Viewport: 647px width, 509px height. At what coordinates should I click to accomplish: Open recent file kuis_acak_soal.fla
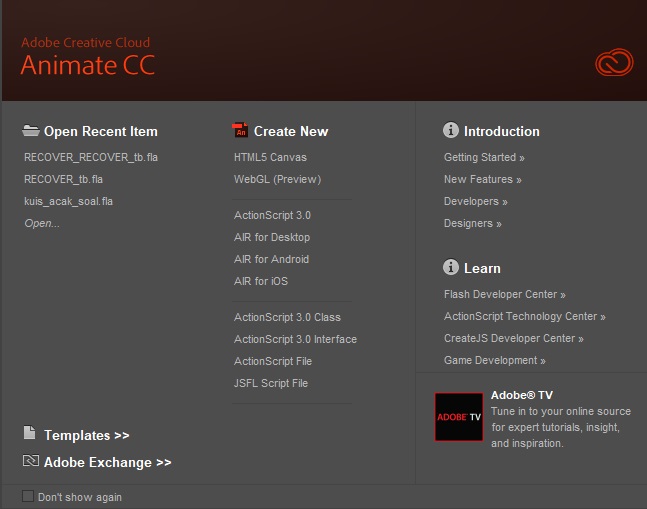68,201
